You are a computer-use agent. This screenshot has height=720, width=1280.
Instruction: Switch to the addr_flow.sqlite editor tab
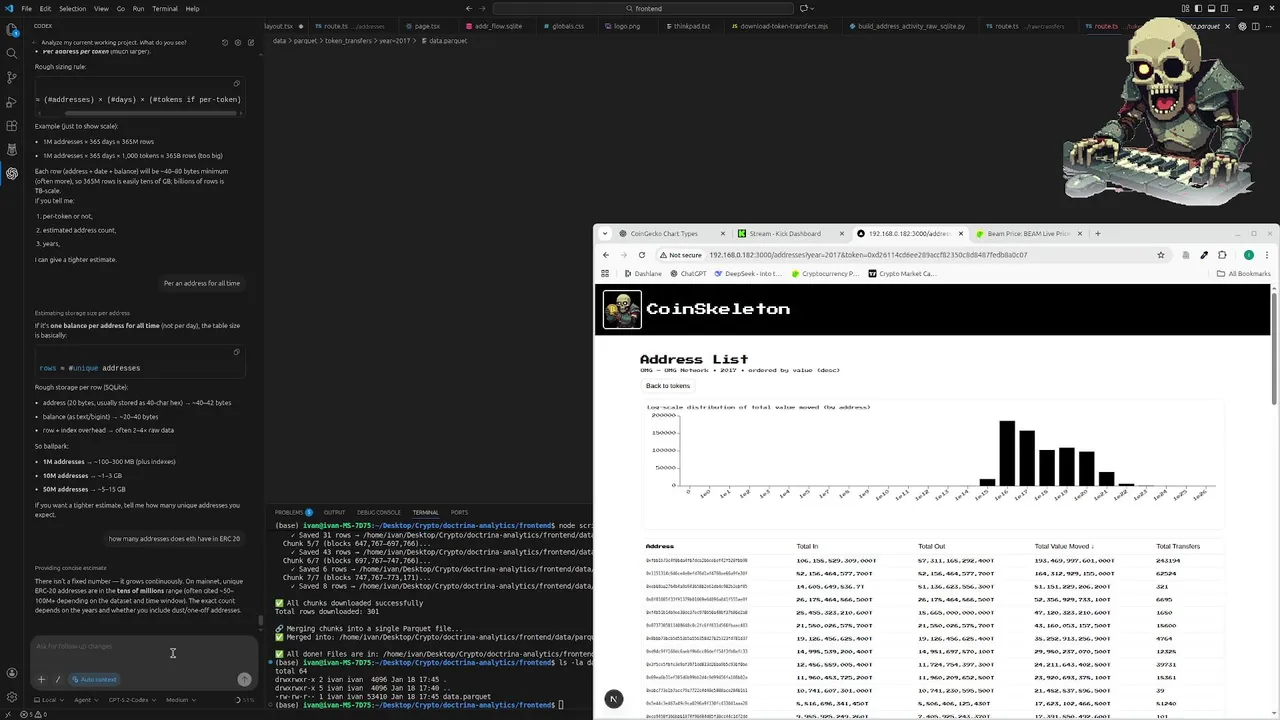pos(497,26)
